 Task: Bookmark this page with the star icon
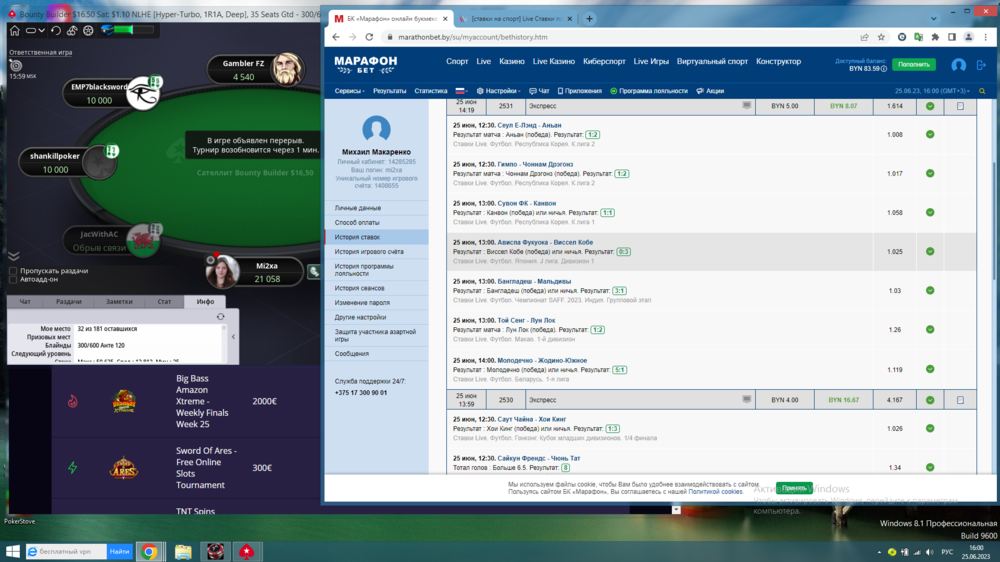click(881, 37)
